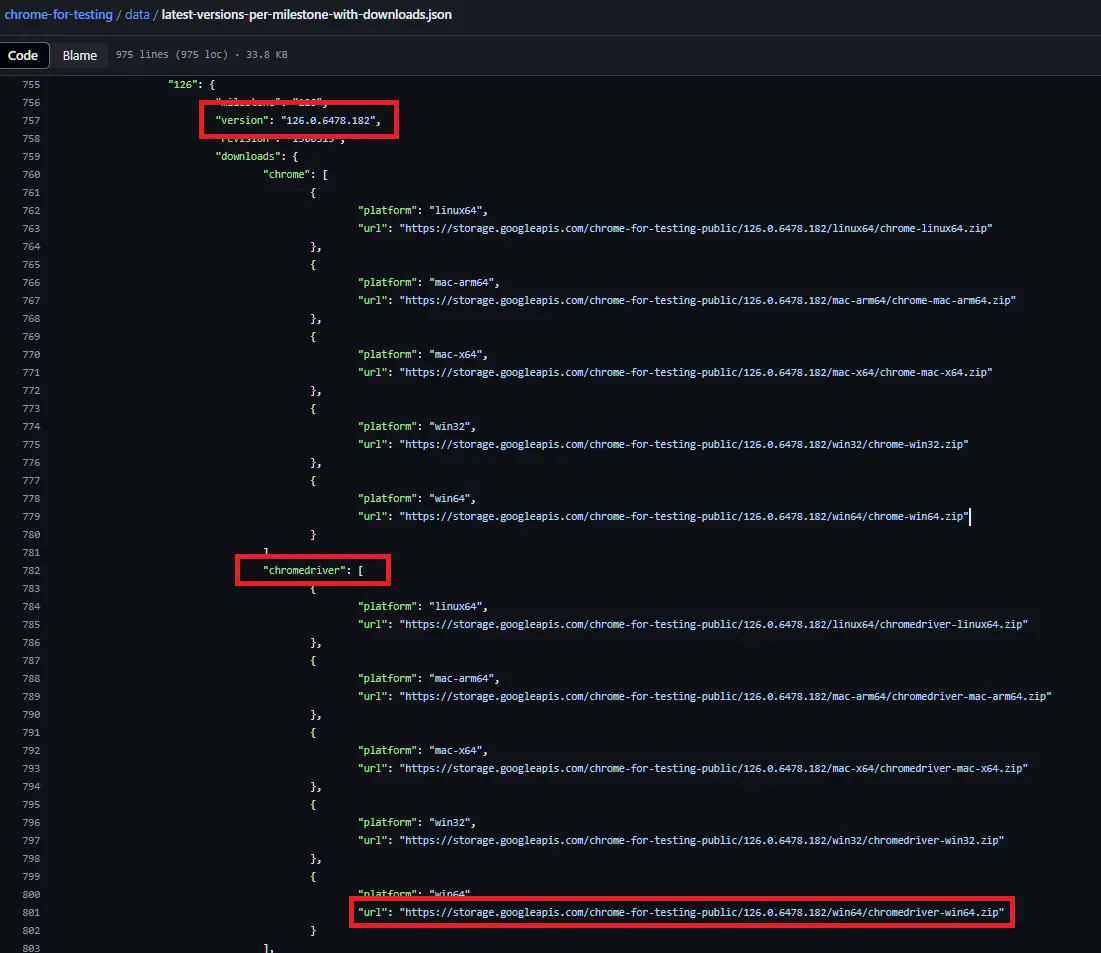This screenshot has height=953, width=1101.
Task: Open the data folder breadcrumb link
Action: (137, 14)
